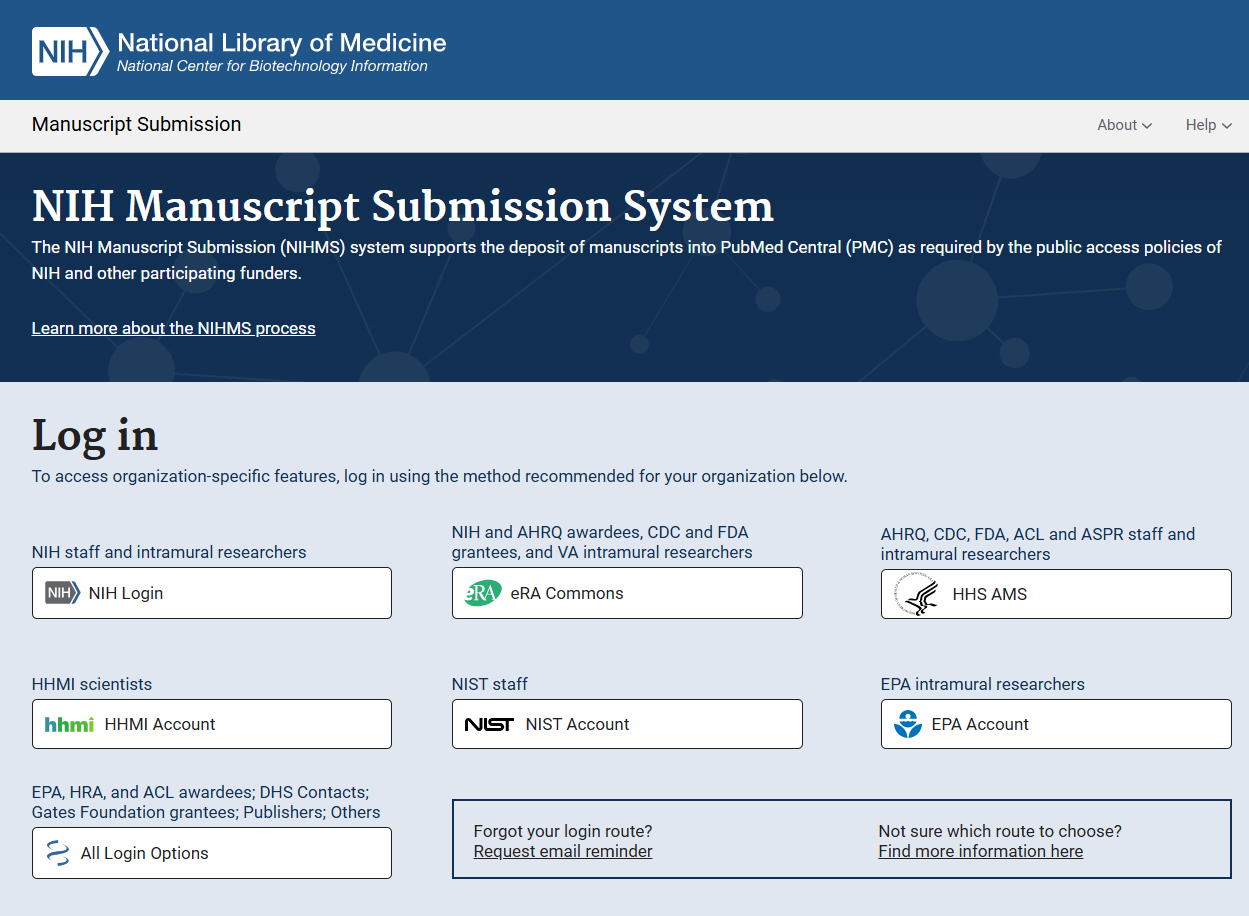Screen dimensions: 1249x916
Task: Select NIST Account login
Action: pyautogui.click(x=627, y=724)
